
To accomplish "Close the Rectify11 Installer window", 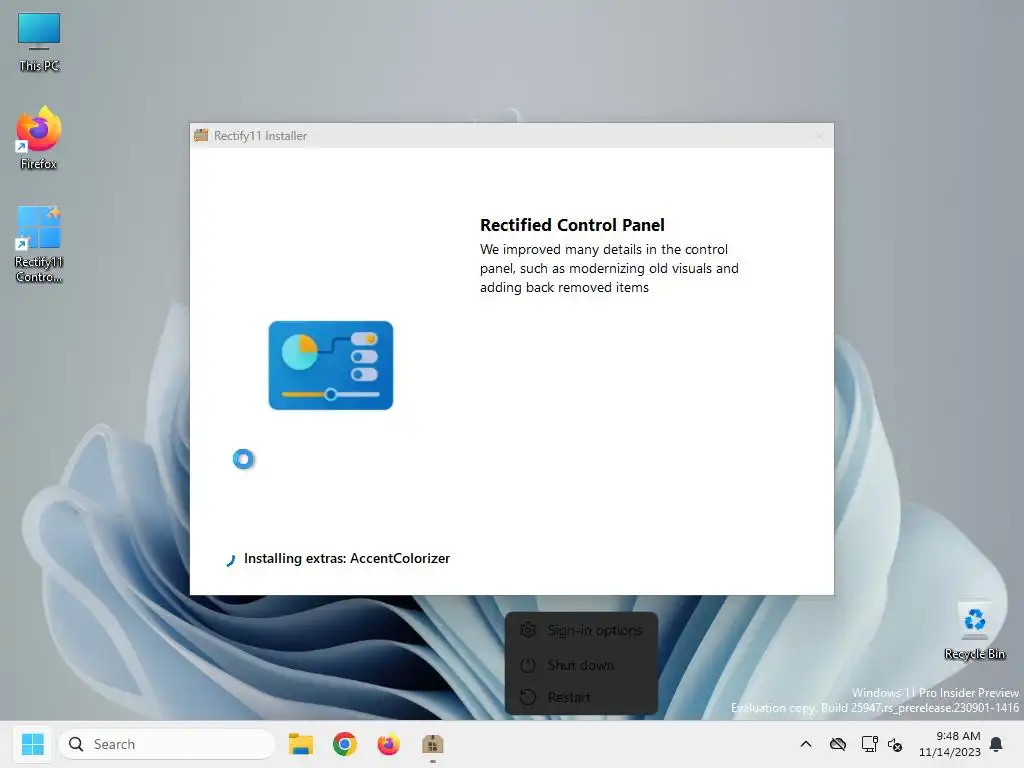I will 819,136.
